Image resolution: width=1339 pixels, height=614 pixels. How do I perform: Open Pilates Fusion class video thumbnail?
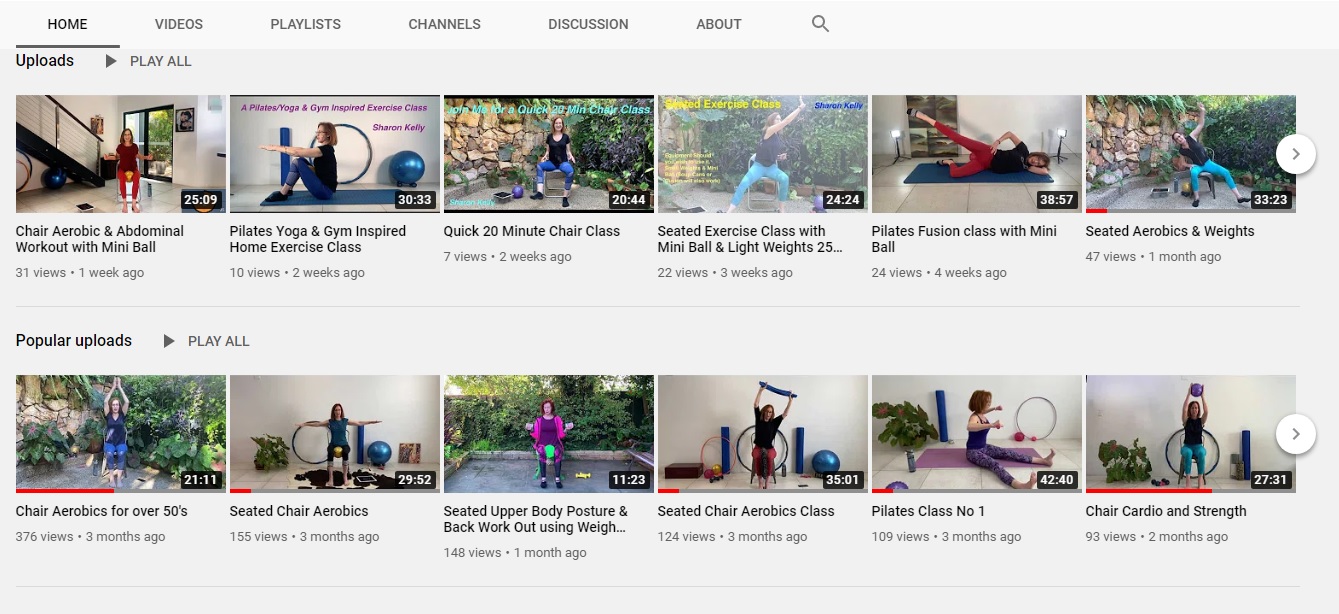coord(976,154)
